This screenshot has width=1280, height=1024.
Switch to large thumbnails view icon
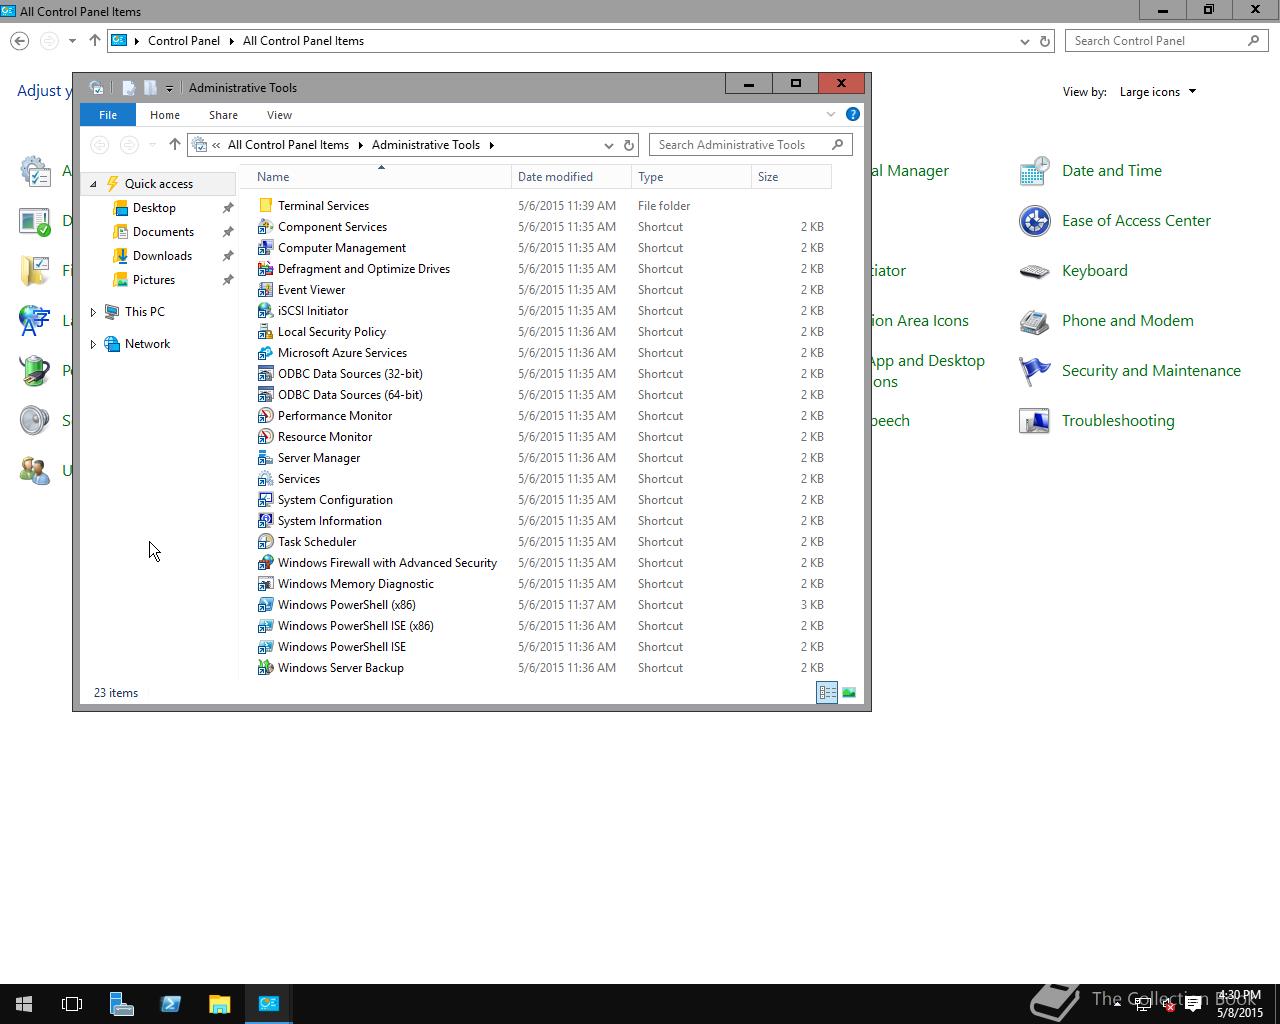coord(849,692)
